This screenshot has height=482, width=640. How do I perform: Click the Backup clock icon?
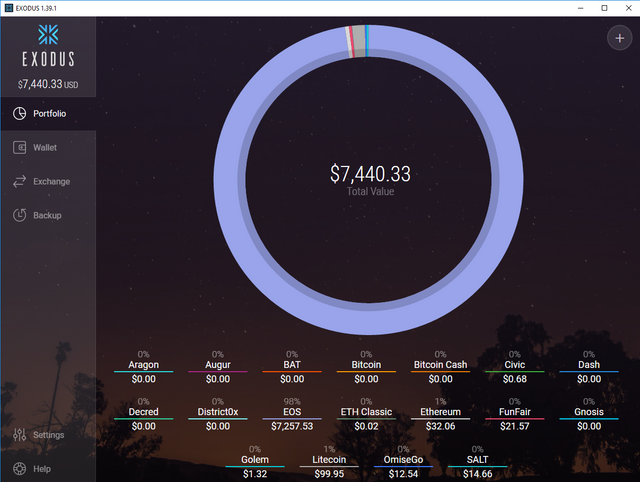[19, 215]
